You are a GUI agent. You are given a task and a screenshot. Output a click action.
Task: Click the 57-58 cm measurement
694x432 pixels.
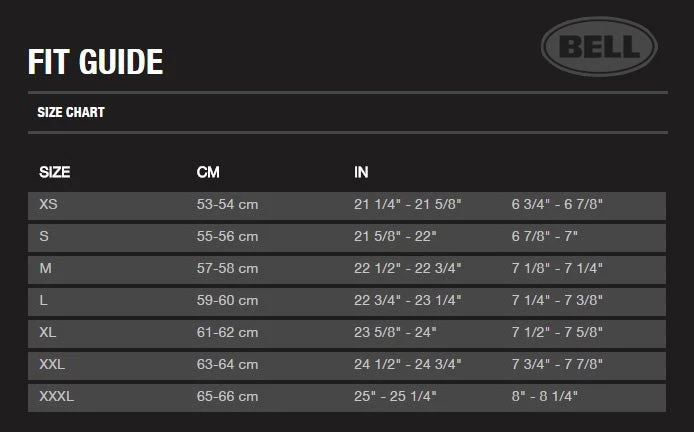pos(227,269)
